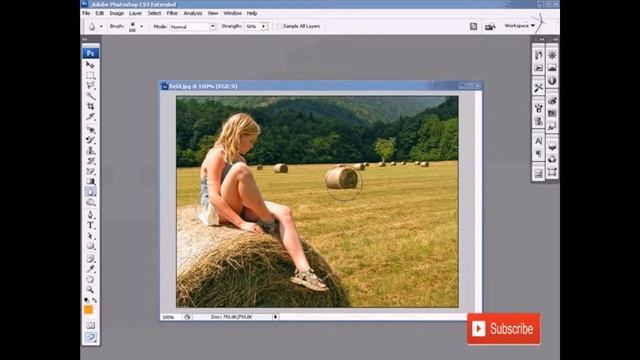Viewport: 640px width, 360px height.
Task: Select the Move tool
Action: point(90,65)
